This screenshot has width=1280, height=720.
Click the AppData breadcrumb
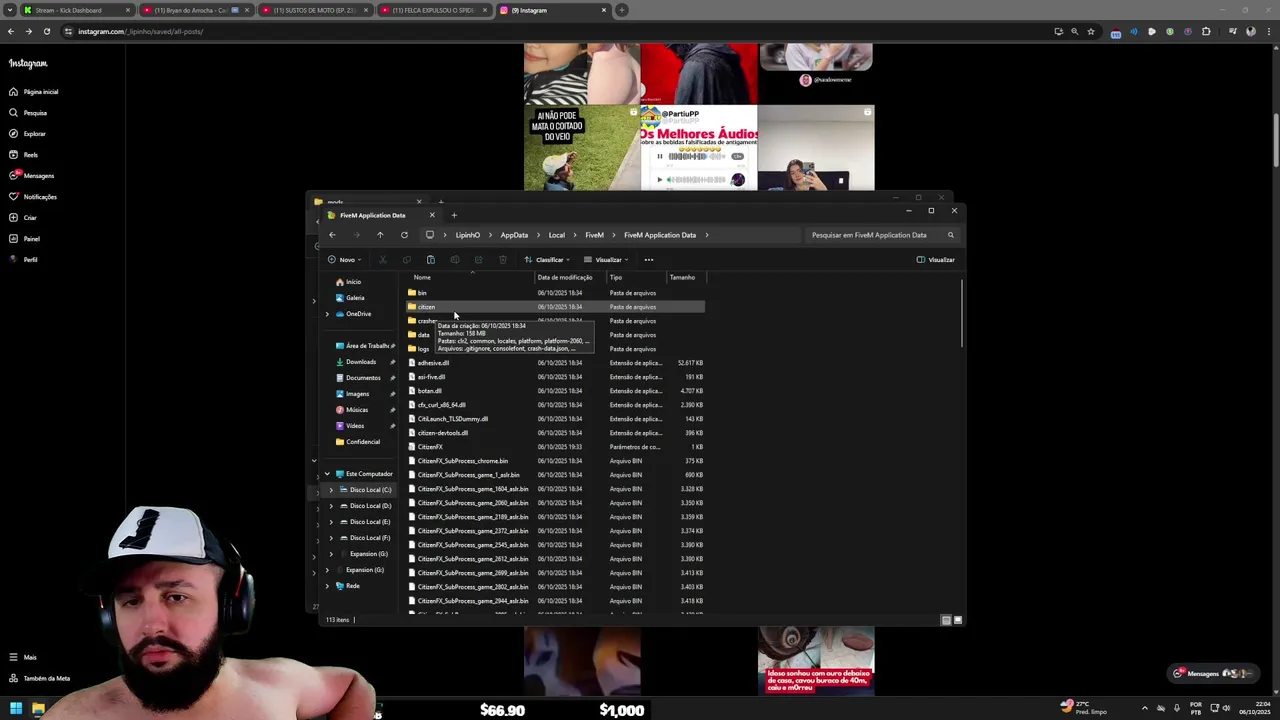pos(514,235)
